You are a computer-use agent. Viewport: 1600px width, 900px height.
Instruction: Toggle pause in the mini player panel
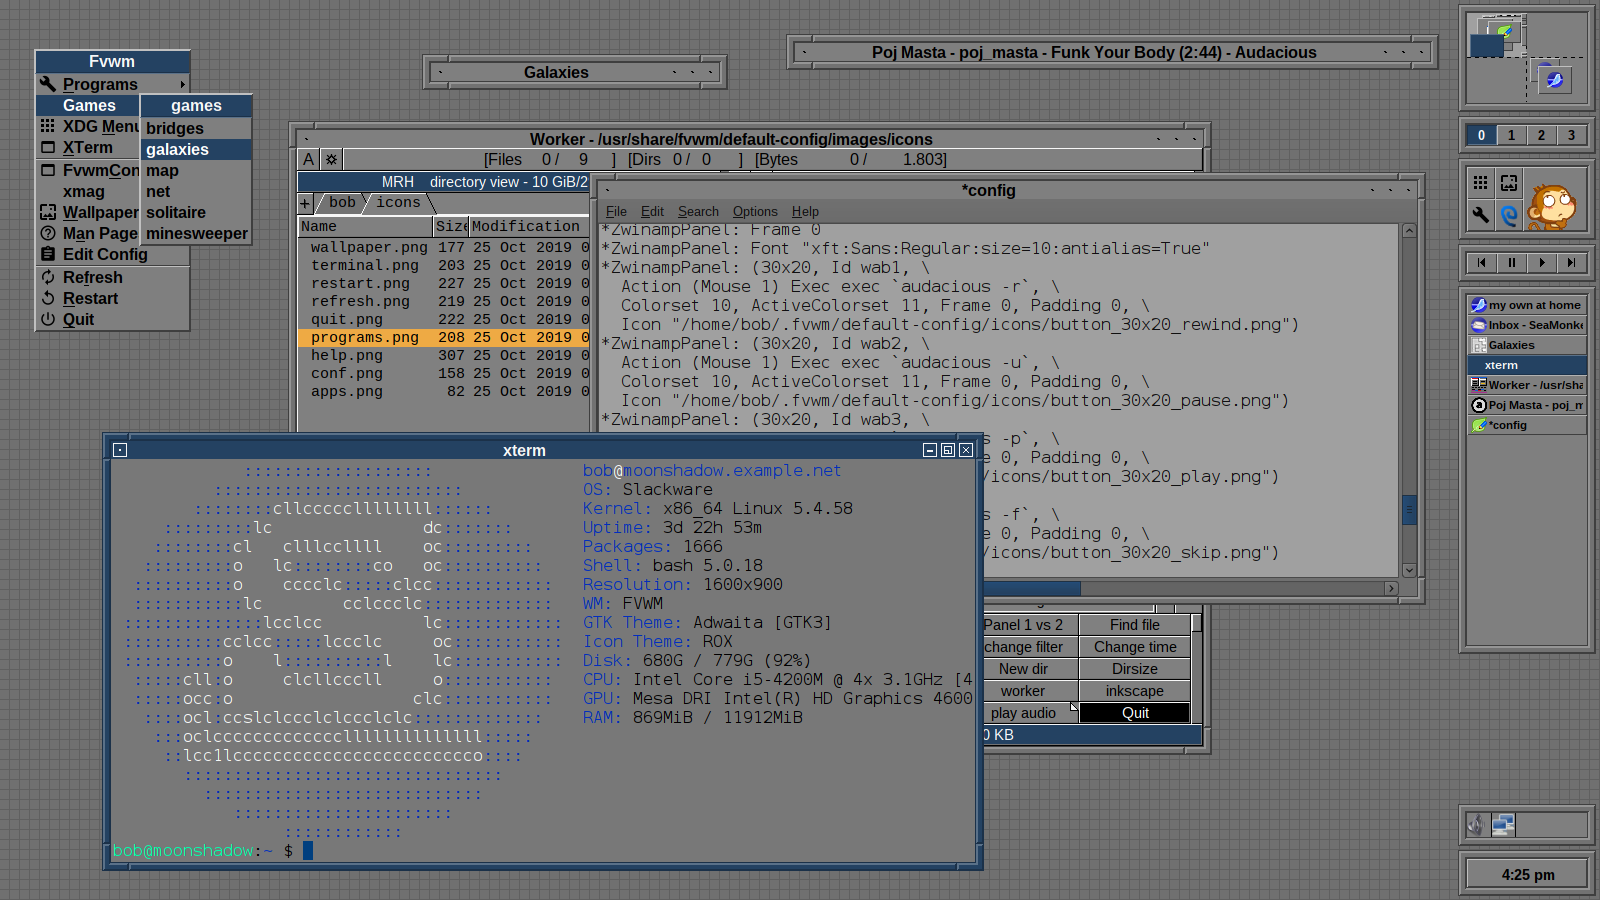click(1512, 263)
